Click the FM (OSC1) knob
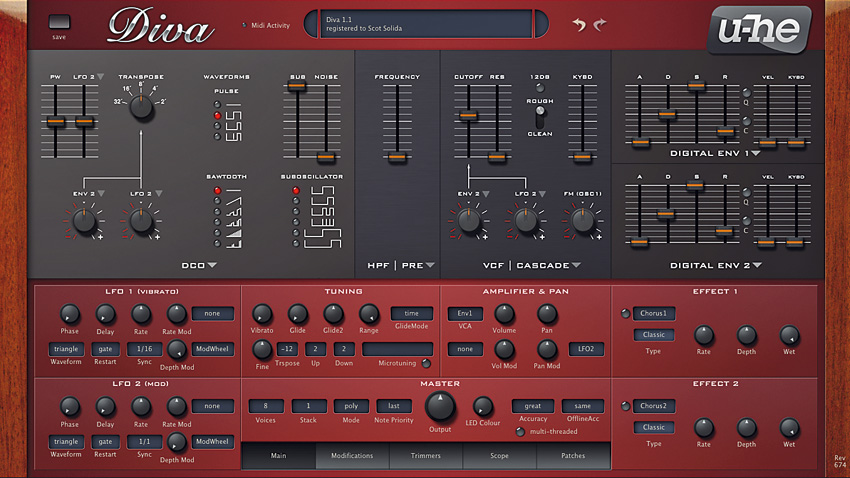The height and width of the screenshot is (478, 850). (x=583, y=221)
